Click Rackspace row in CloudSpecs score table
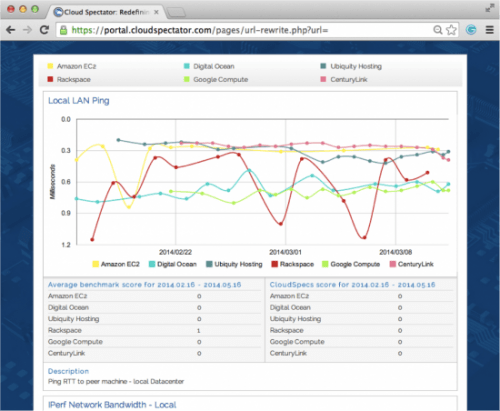 pos(361,330)
